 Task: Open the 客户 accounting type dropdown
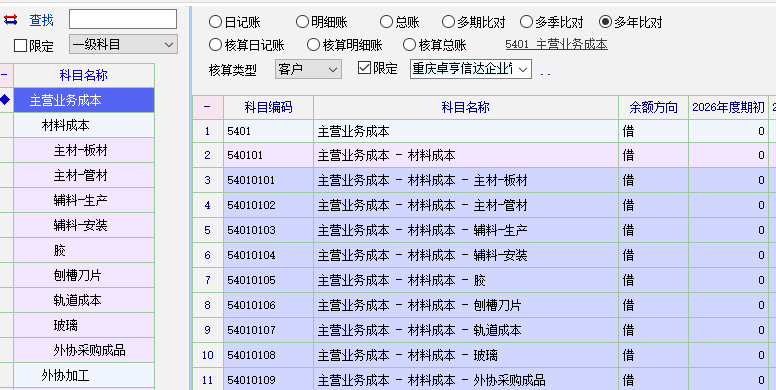(308, 69)
